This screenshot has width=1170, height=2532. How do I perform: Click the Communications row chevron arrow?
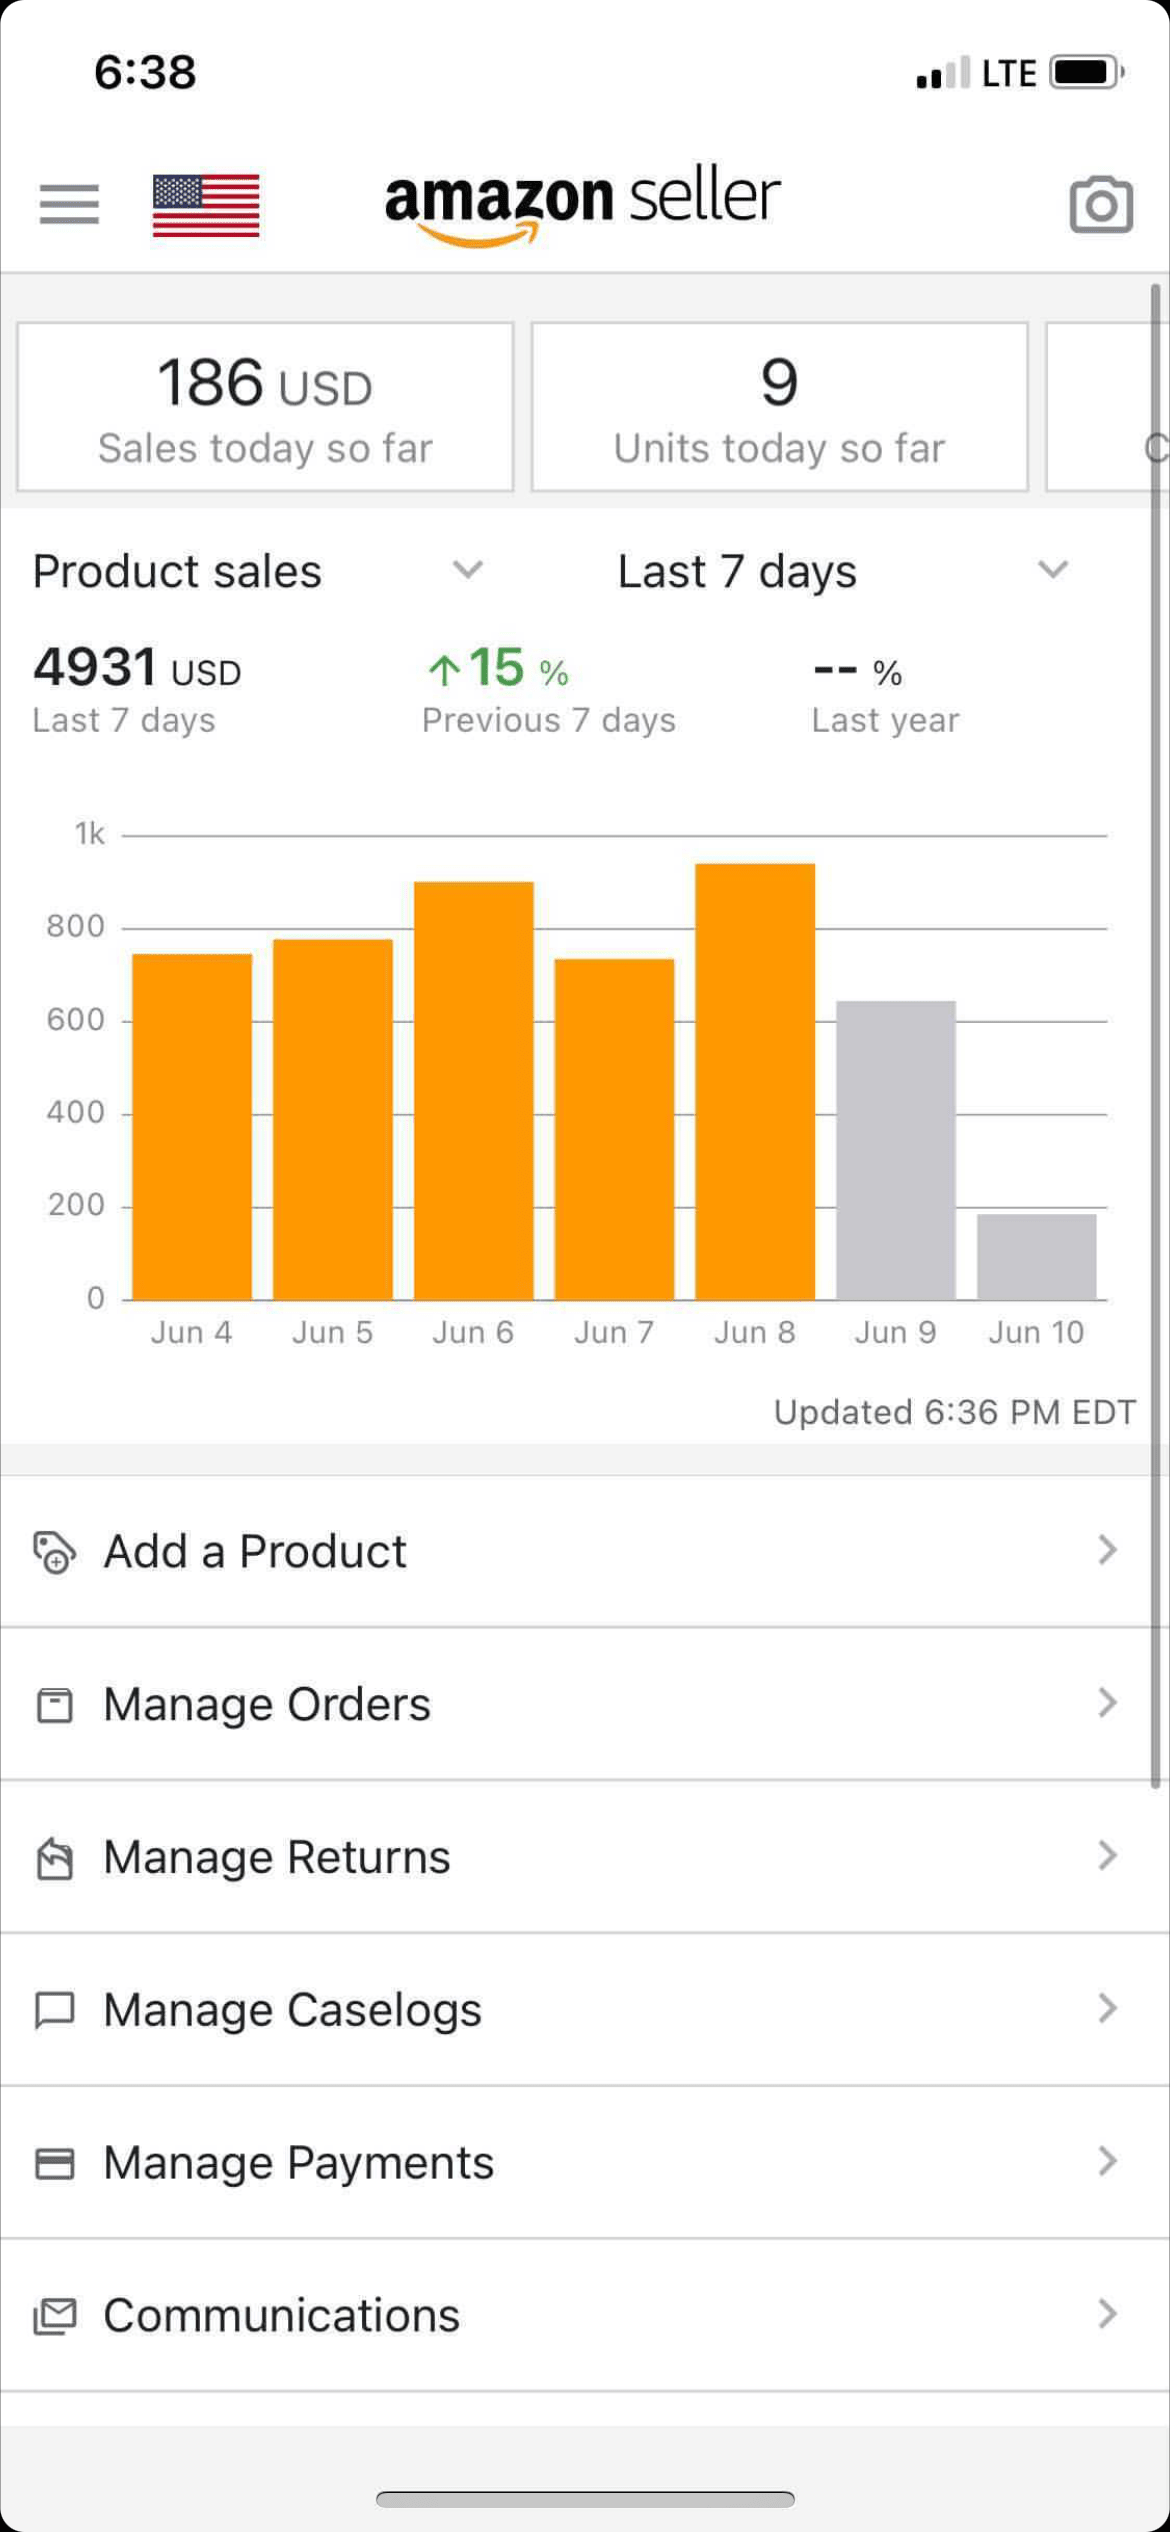[1107, 2314]
